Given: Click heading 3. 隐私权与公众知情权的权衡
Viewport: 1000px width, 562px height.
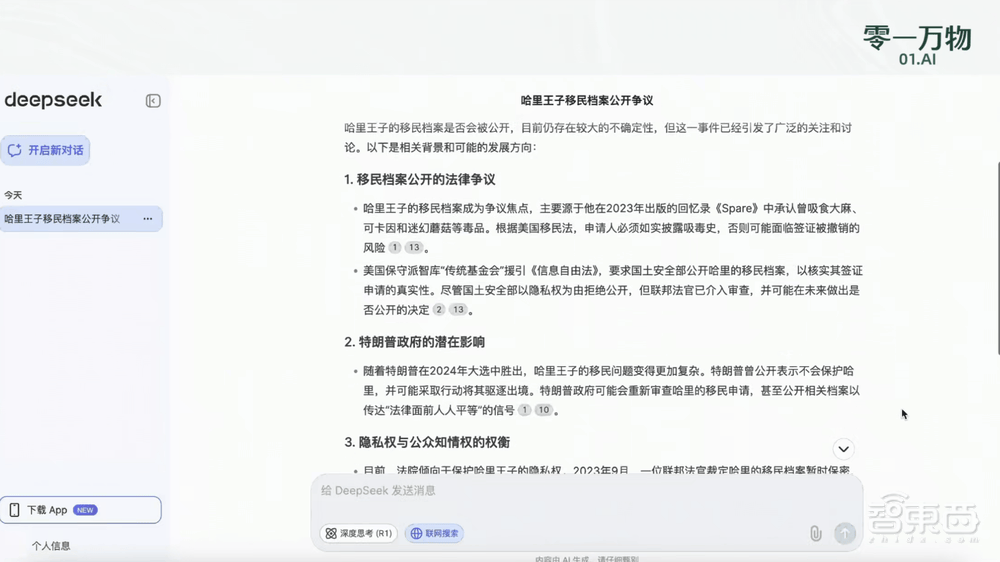Looking at the screenshot, I should coord(427,443).
